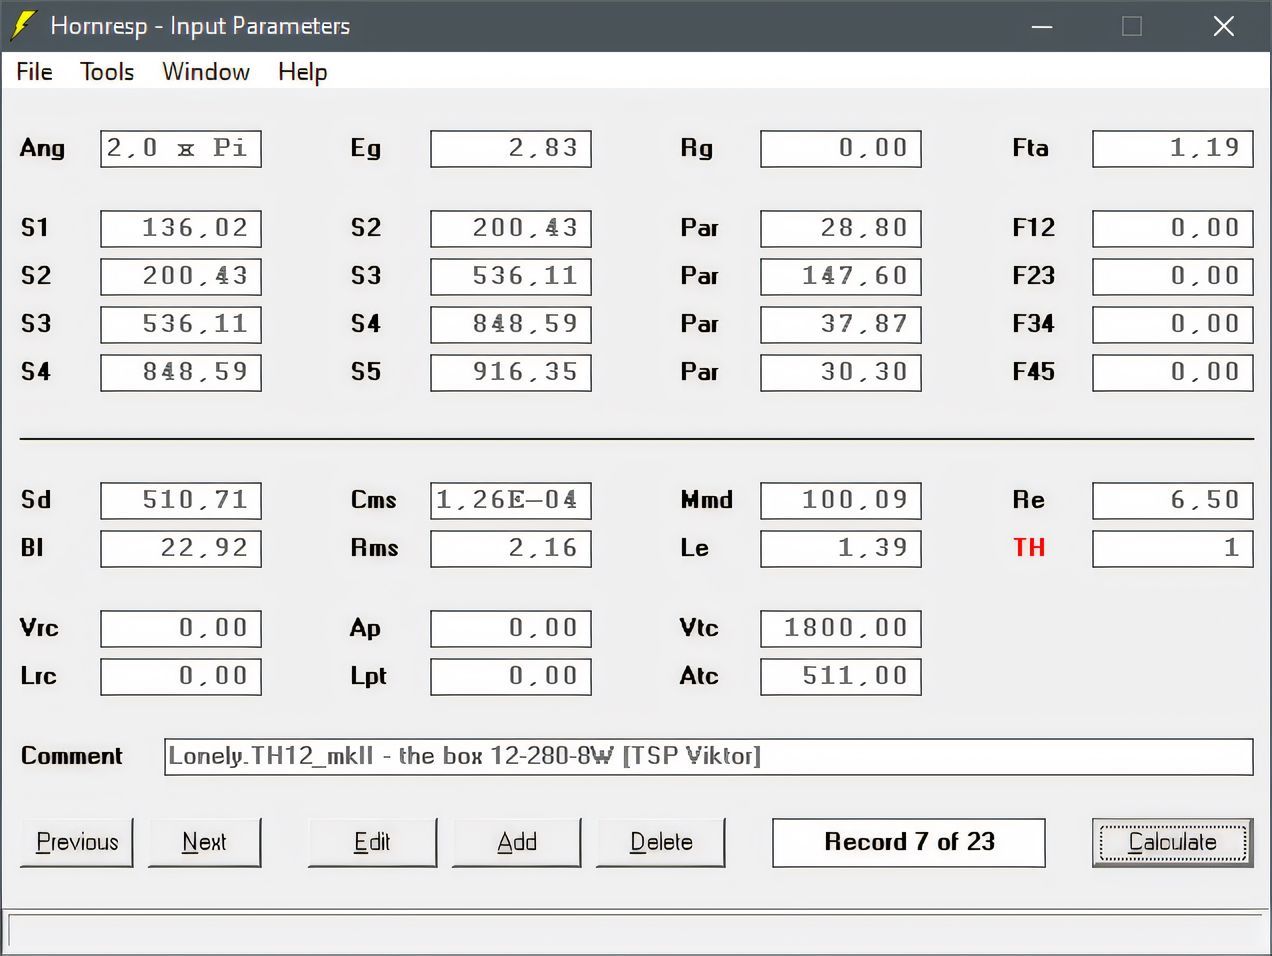Select the Vtc 1800,00 input box
The image size is (1272, 956).
pos(840,628)
